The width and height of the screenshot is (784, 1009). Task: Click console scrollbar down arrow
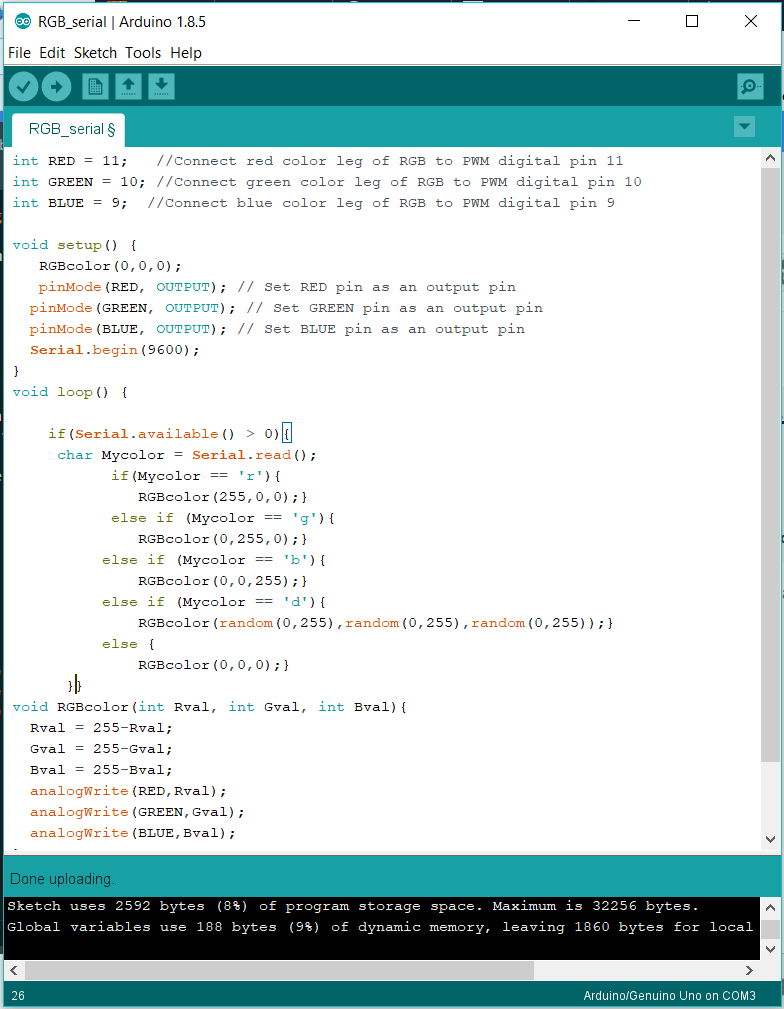click(x=770, y=949)
